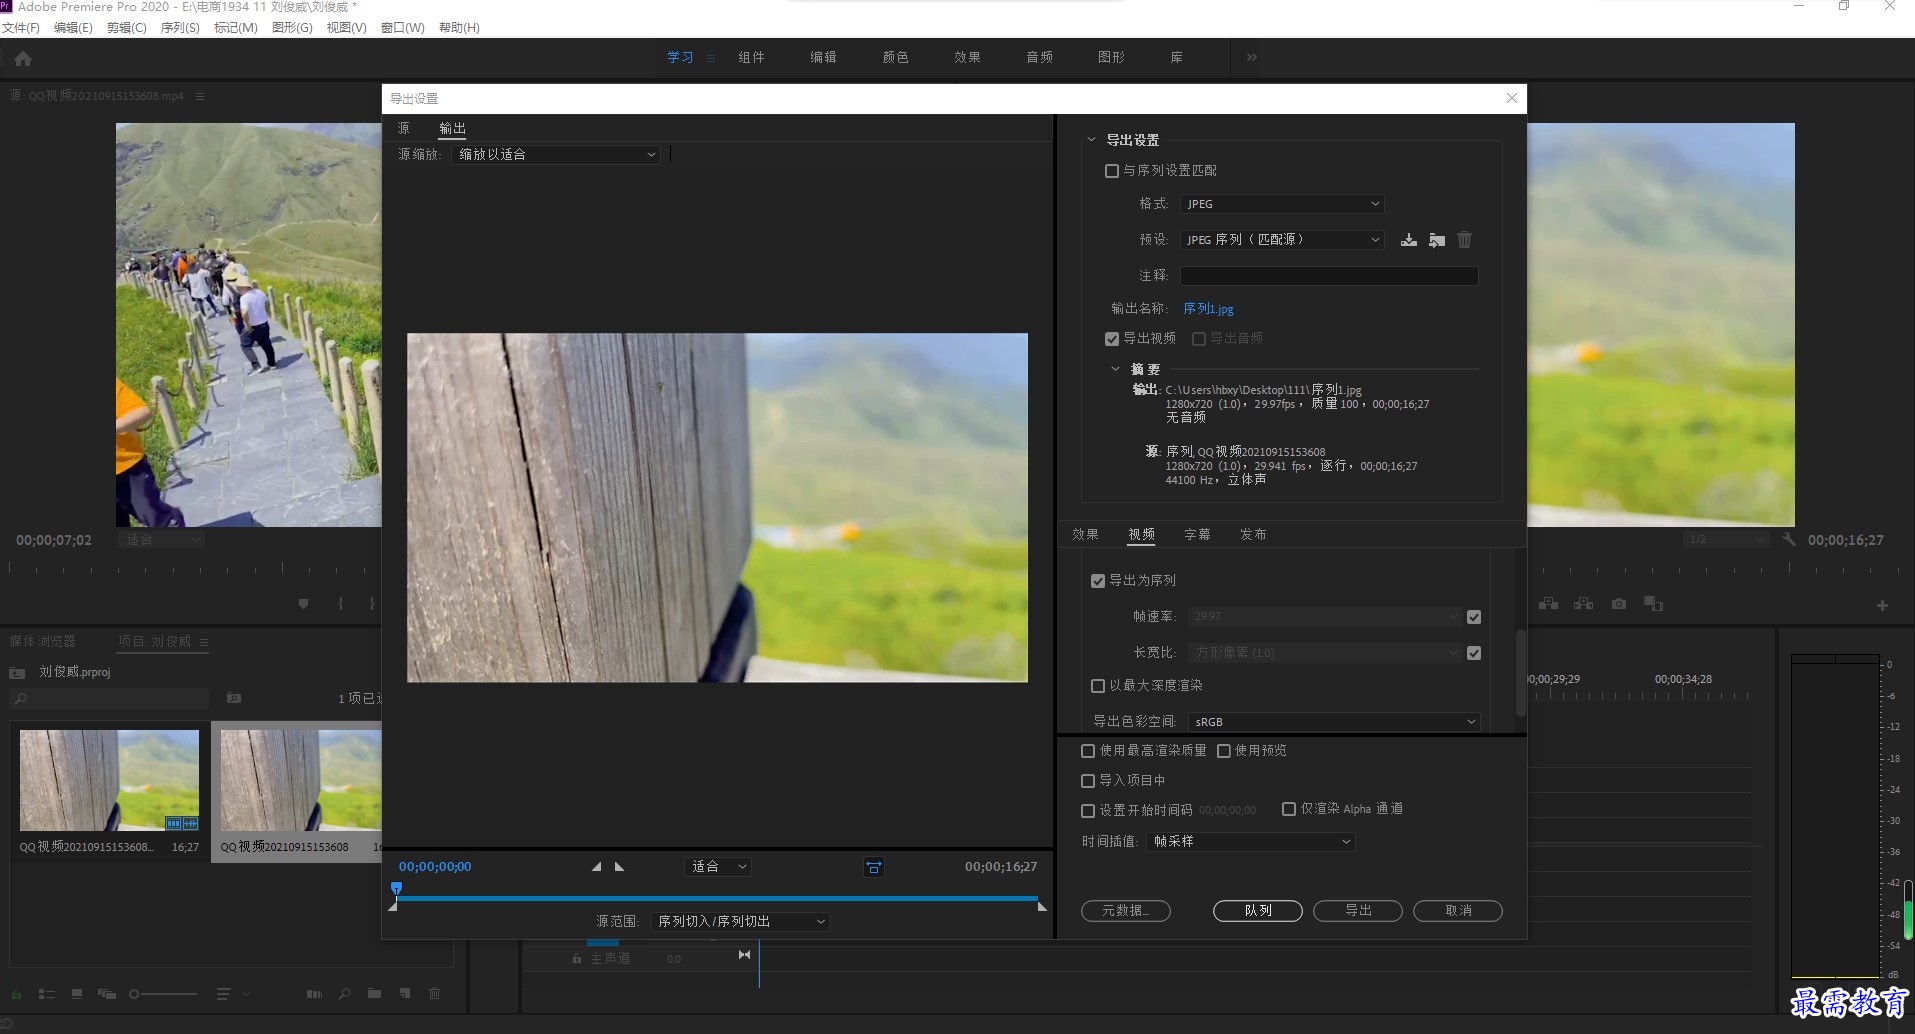Click the Metadata button

tap(1126, 911)
